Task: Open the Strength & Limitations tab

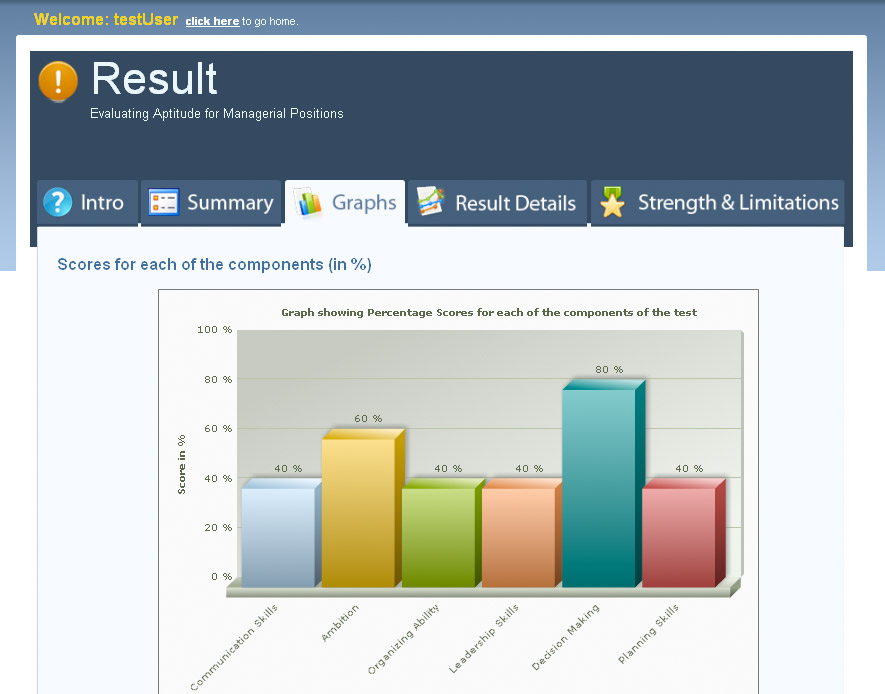Action: point(739,202)
